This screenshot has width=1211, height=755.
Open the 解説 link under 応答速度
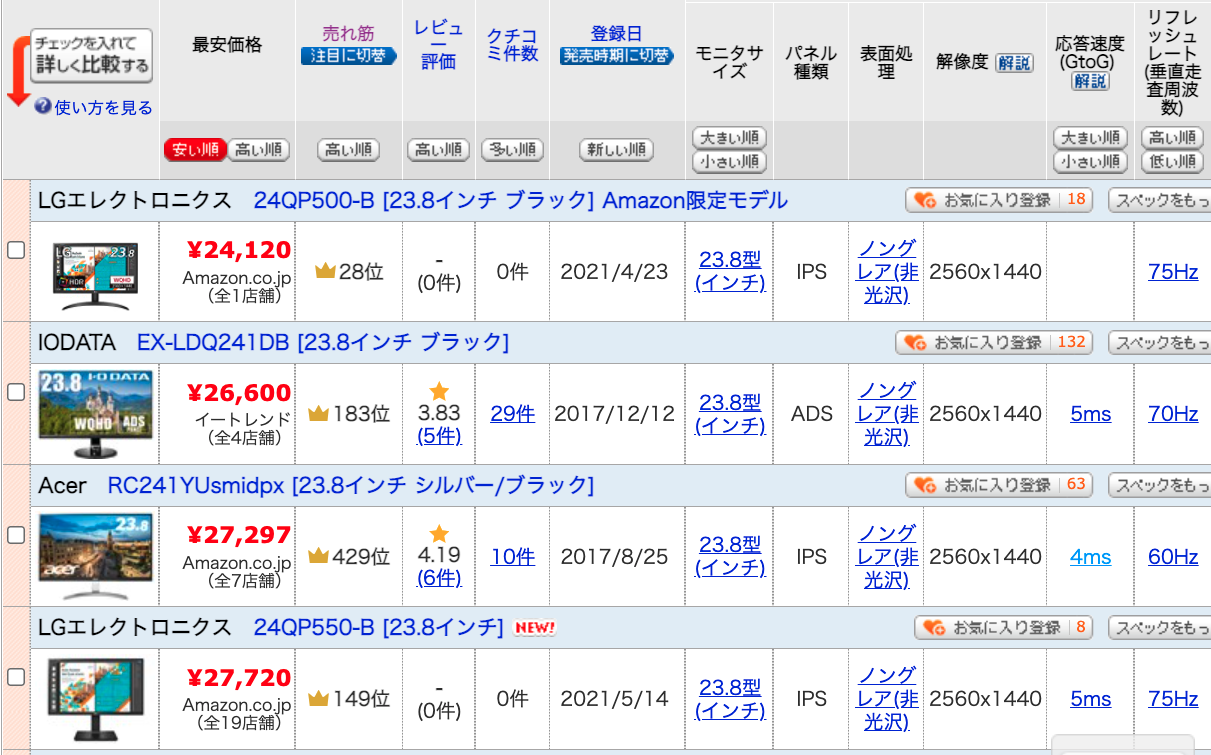pyautogui.click(x=1090, y=82)
